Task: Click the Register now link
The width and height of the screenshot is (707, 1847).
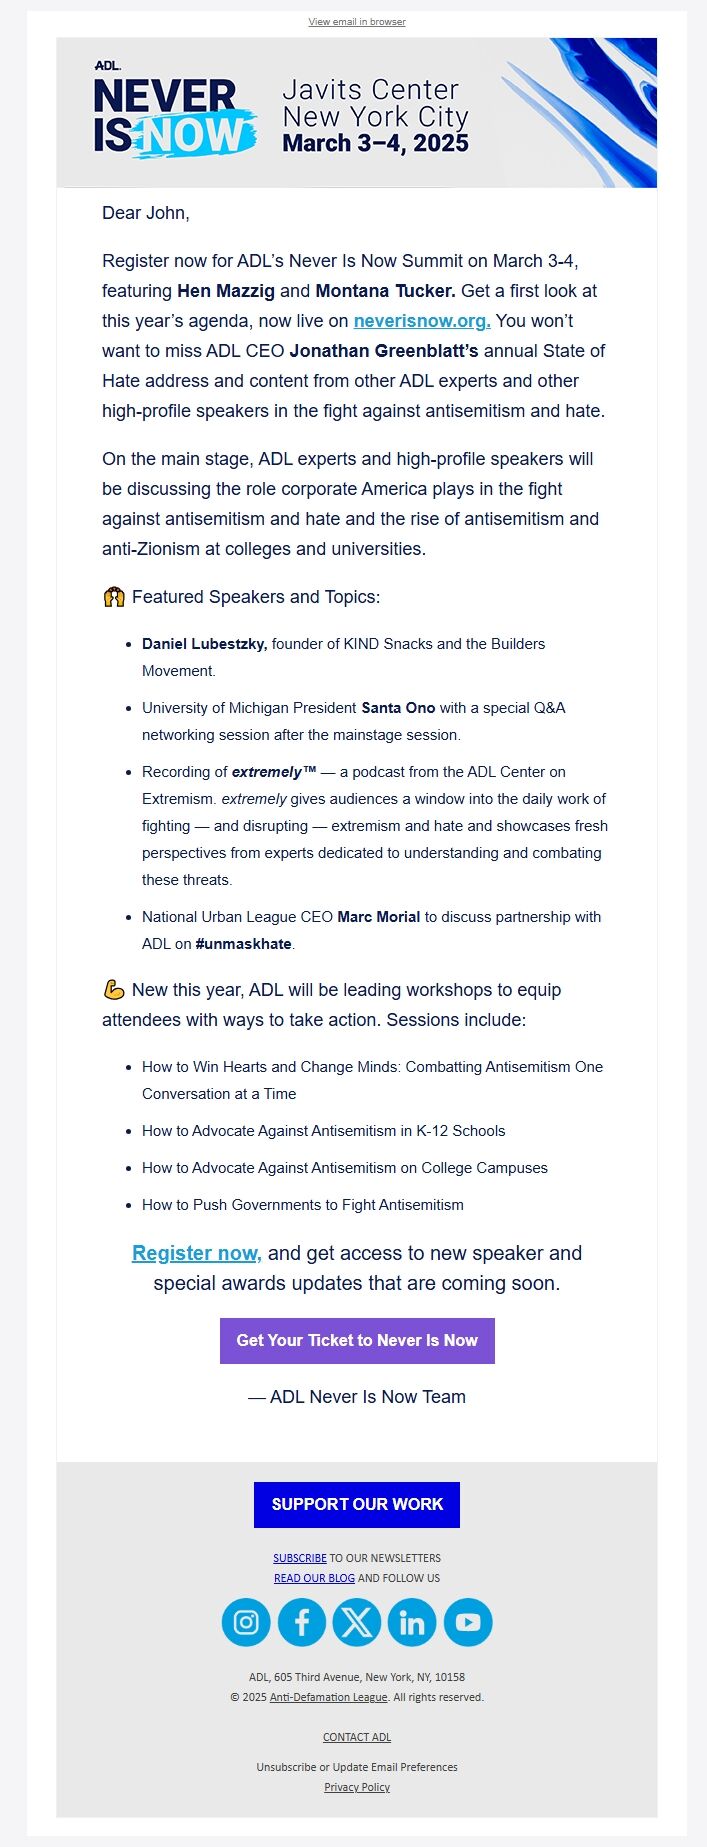Action: pyautogui.click(x=196, y=1253)
